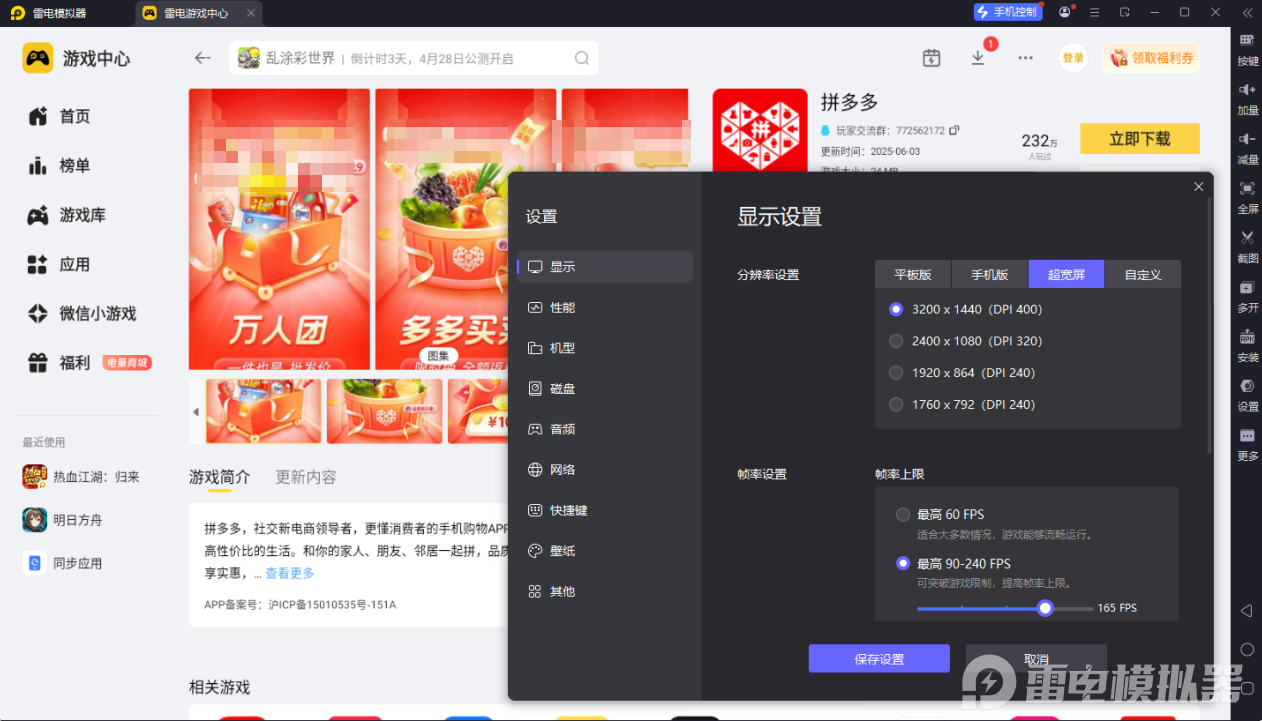
Task: Select first red basket gallery thumbnail
Action: (x=264, y=411)
